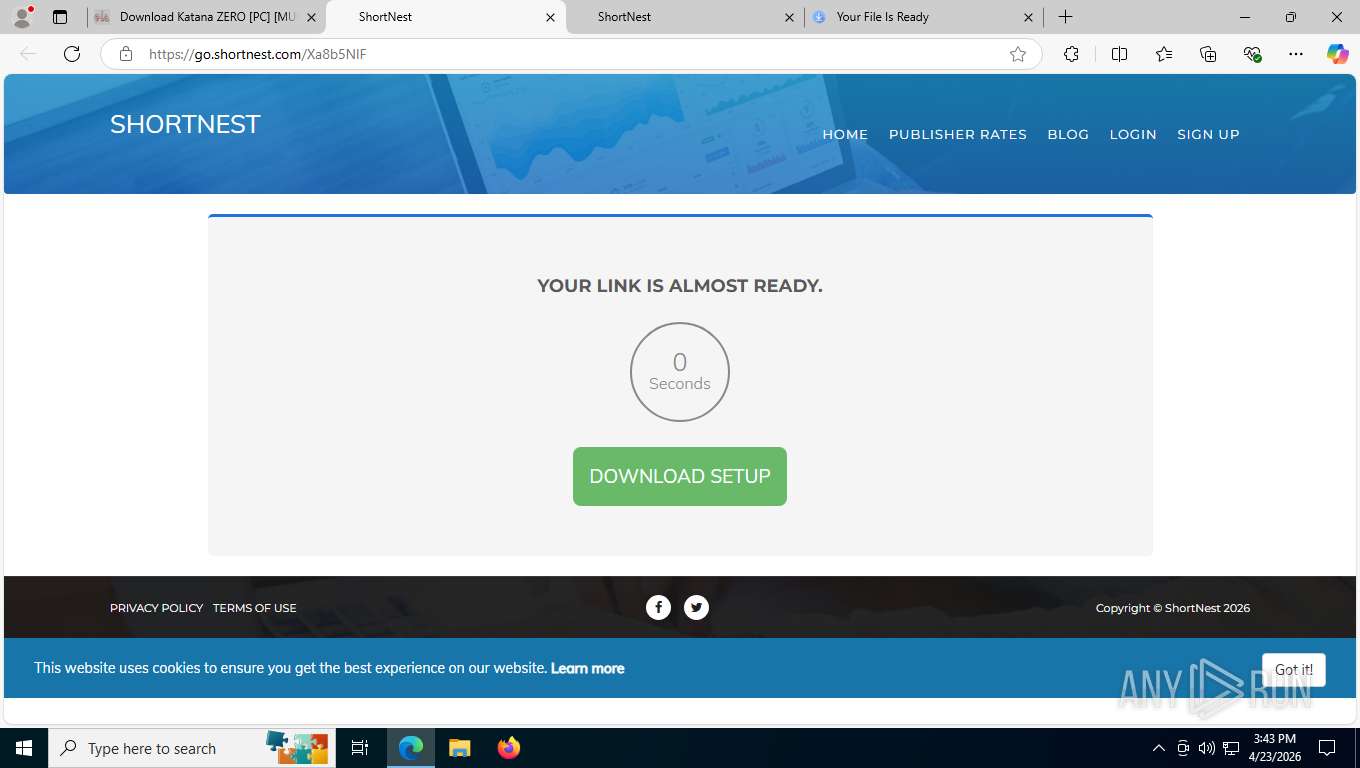The image size is (1360, 768).
Task: Close the Your File Is Ready tab
Action: click(1029, 17)
